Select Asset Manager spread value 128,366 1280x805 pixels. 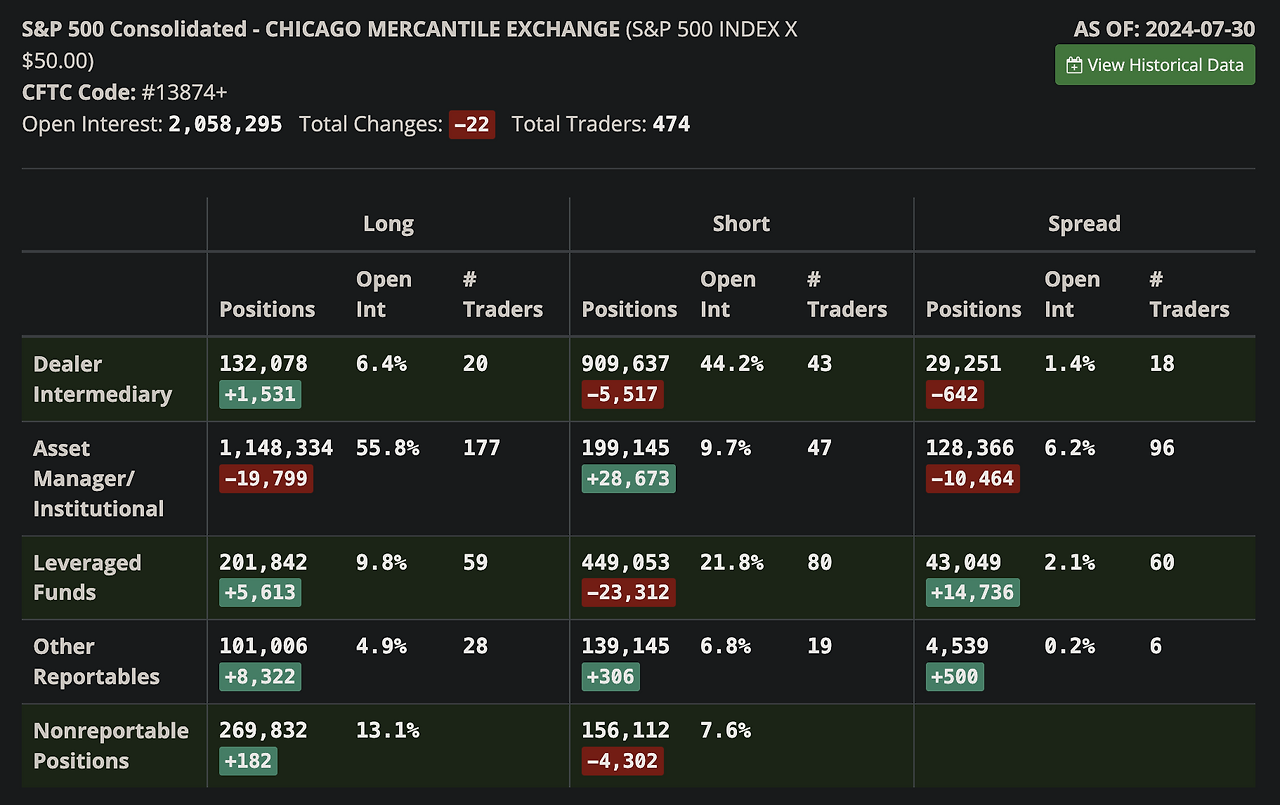[x=970, y=447]
